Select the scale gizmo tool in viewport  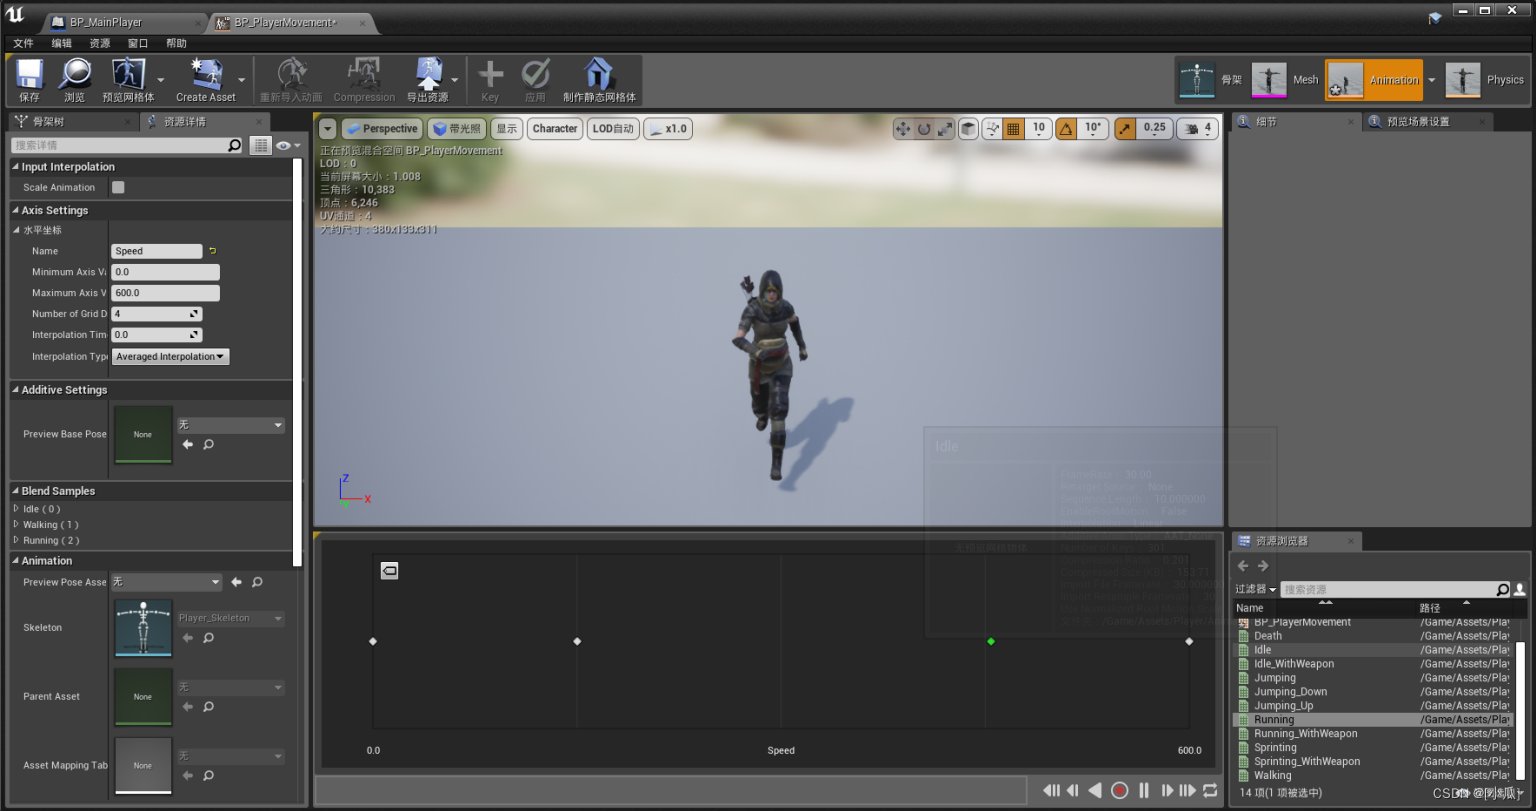[944, 128]
